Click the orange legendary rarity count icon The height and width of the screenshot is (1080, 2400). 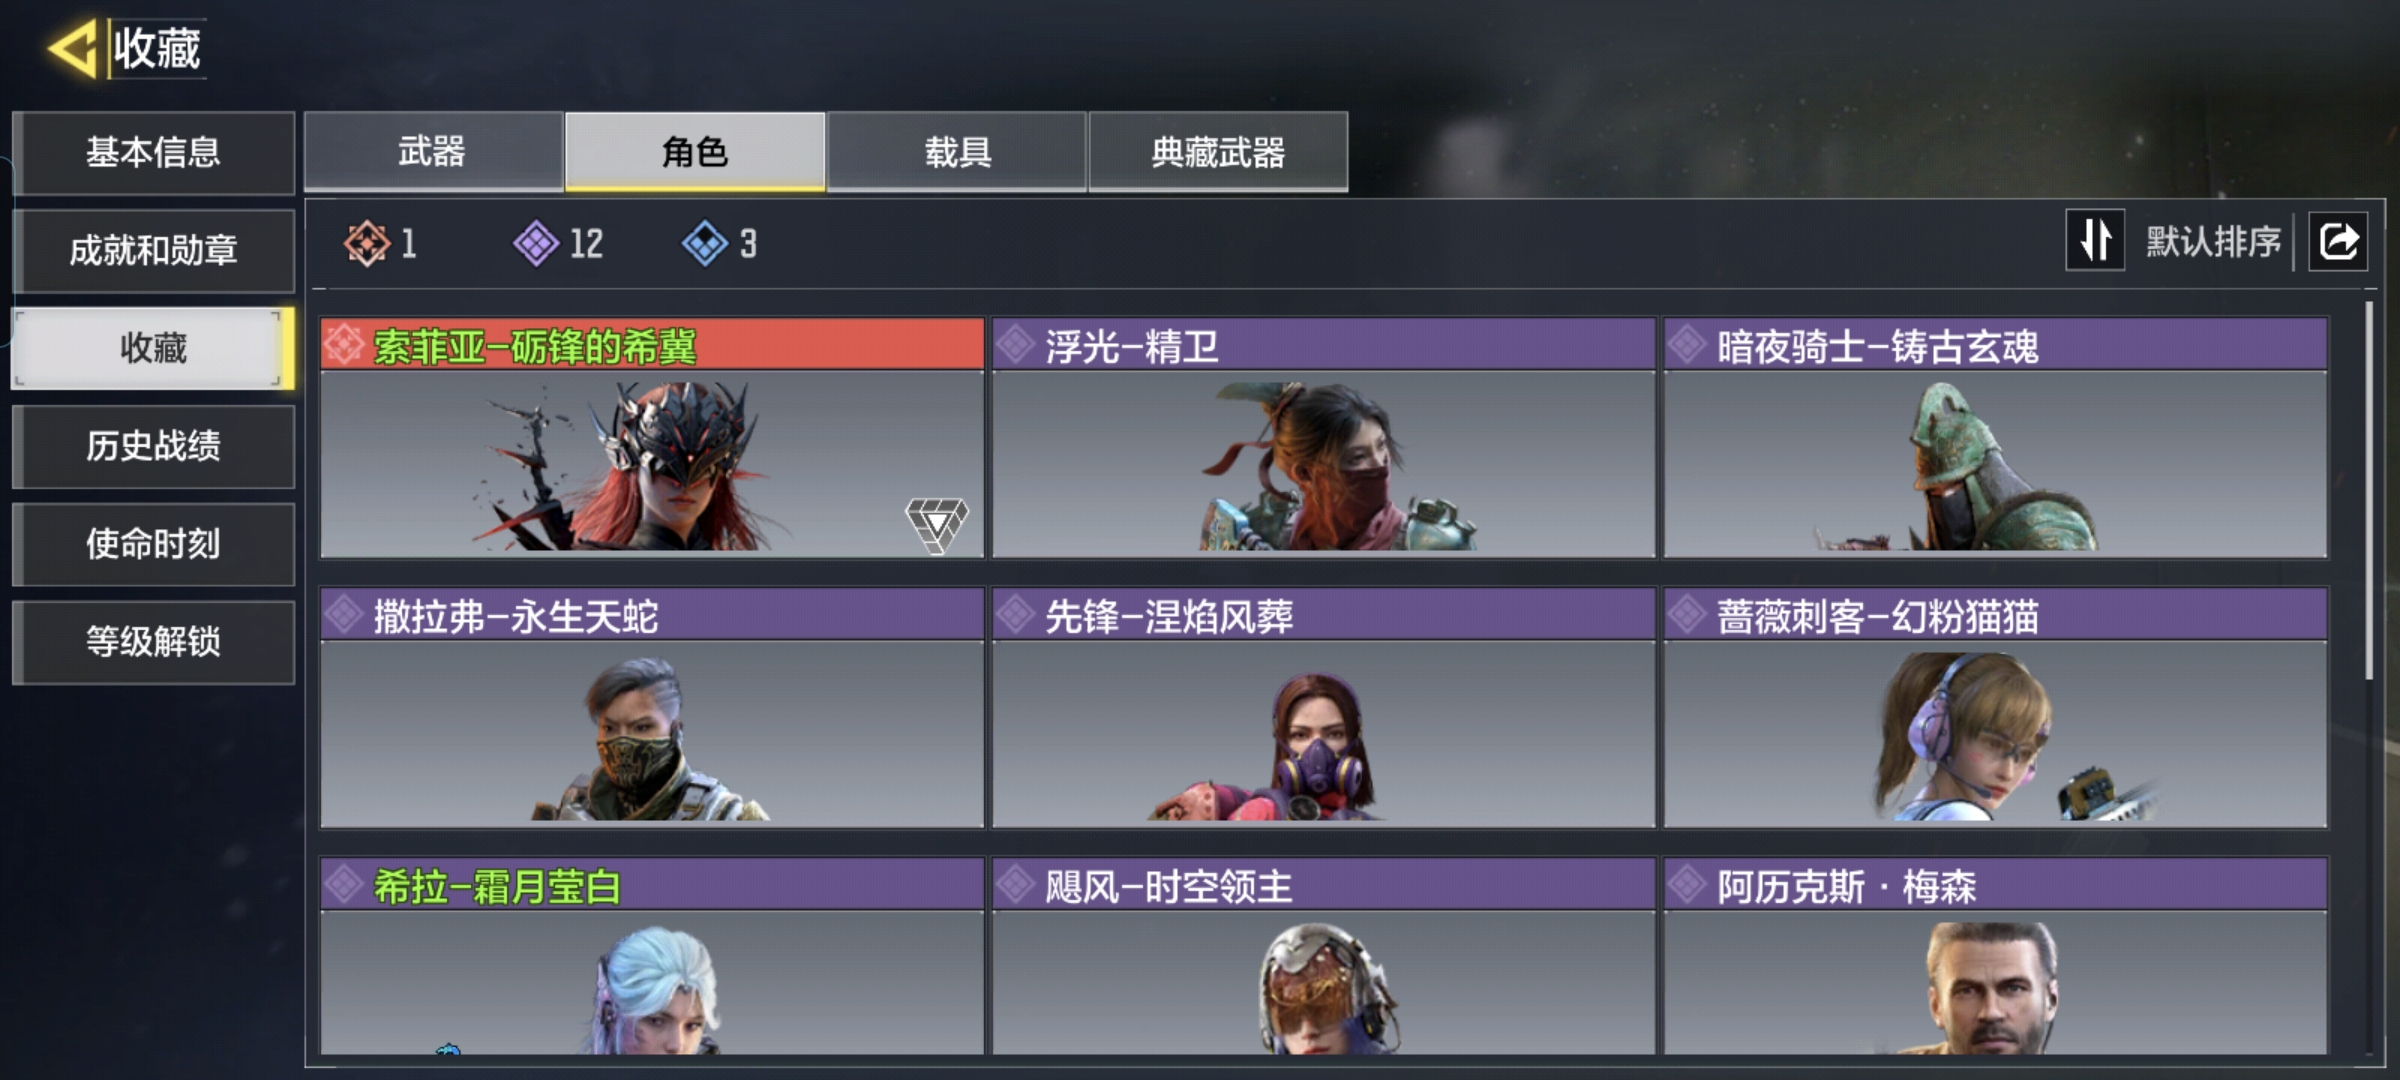(366, 243)
